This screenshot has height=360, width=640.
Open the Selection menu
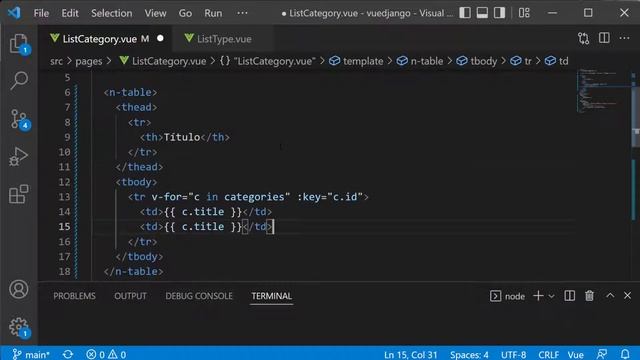(111, 13)
